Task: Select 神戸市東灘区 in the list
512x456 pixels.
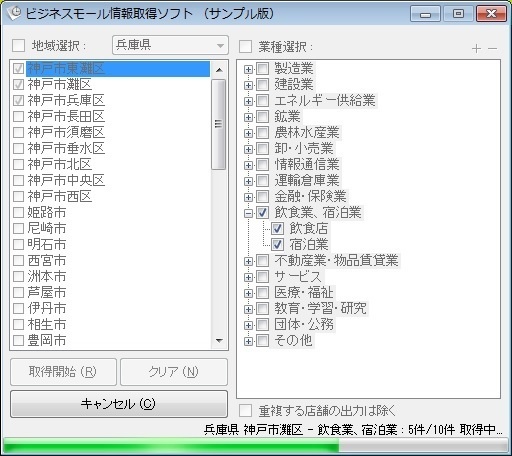Action: click(118, 69)
